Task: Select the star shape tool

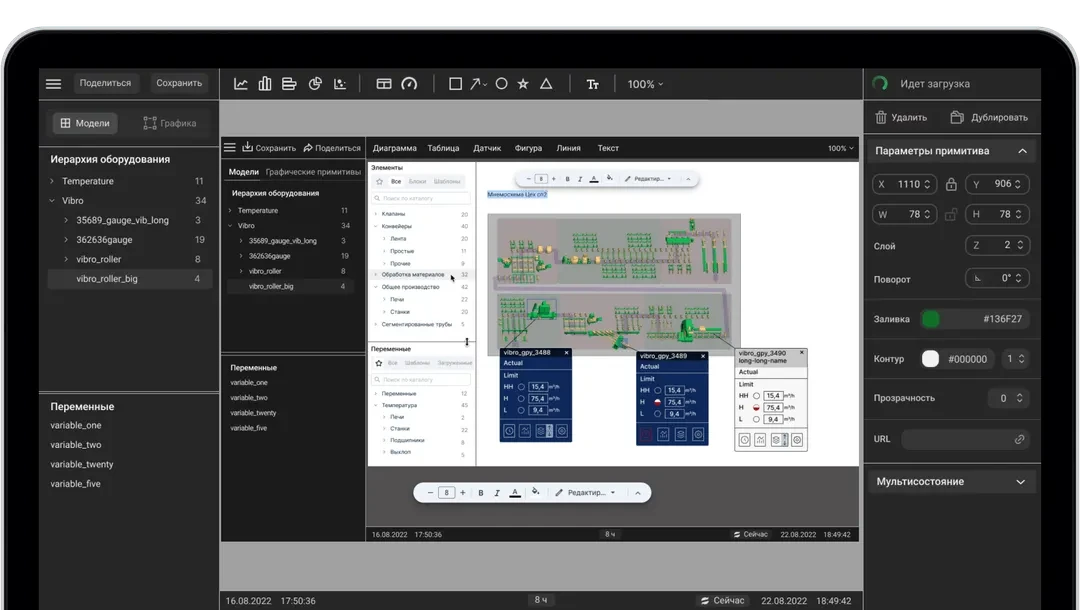Action: (523, 84)
